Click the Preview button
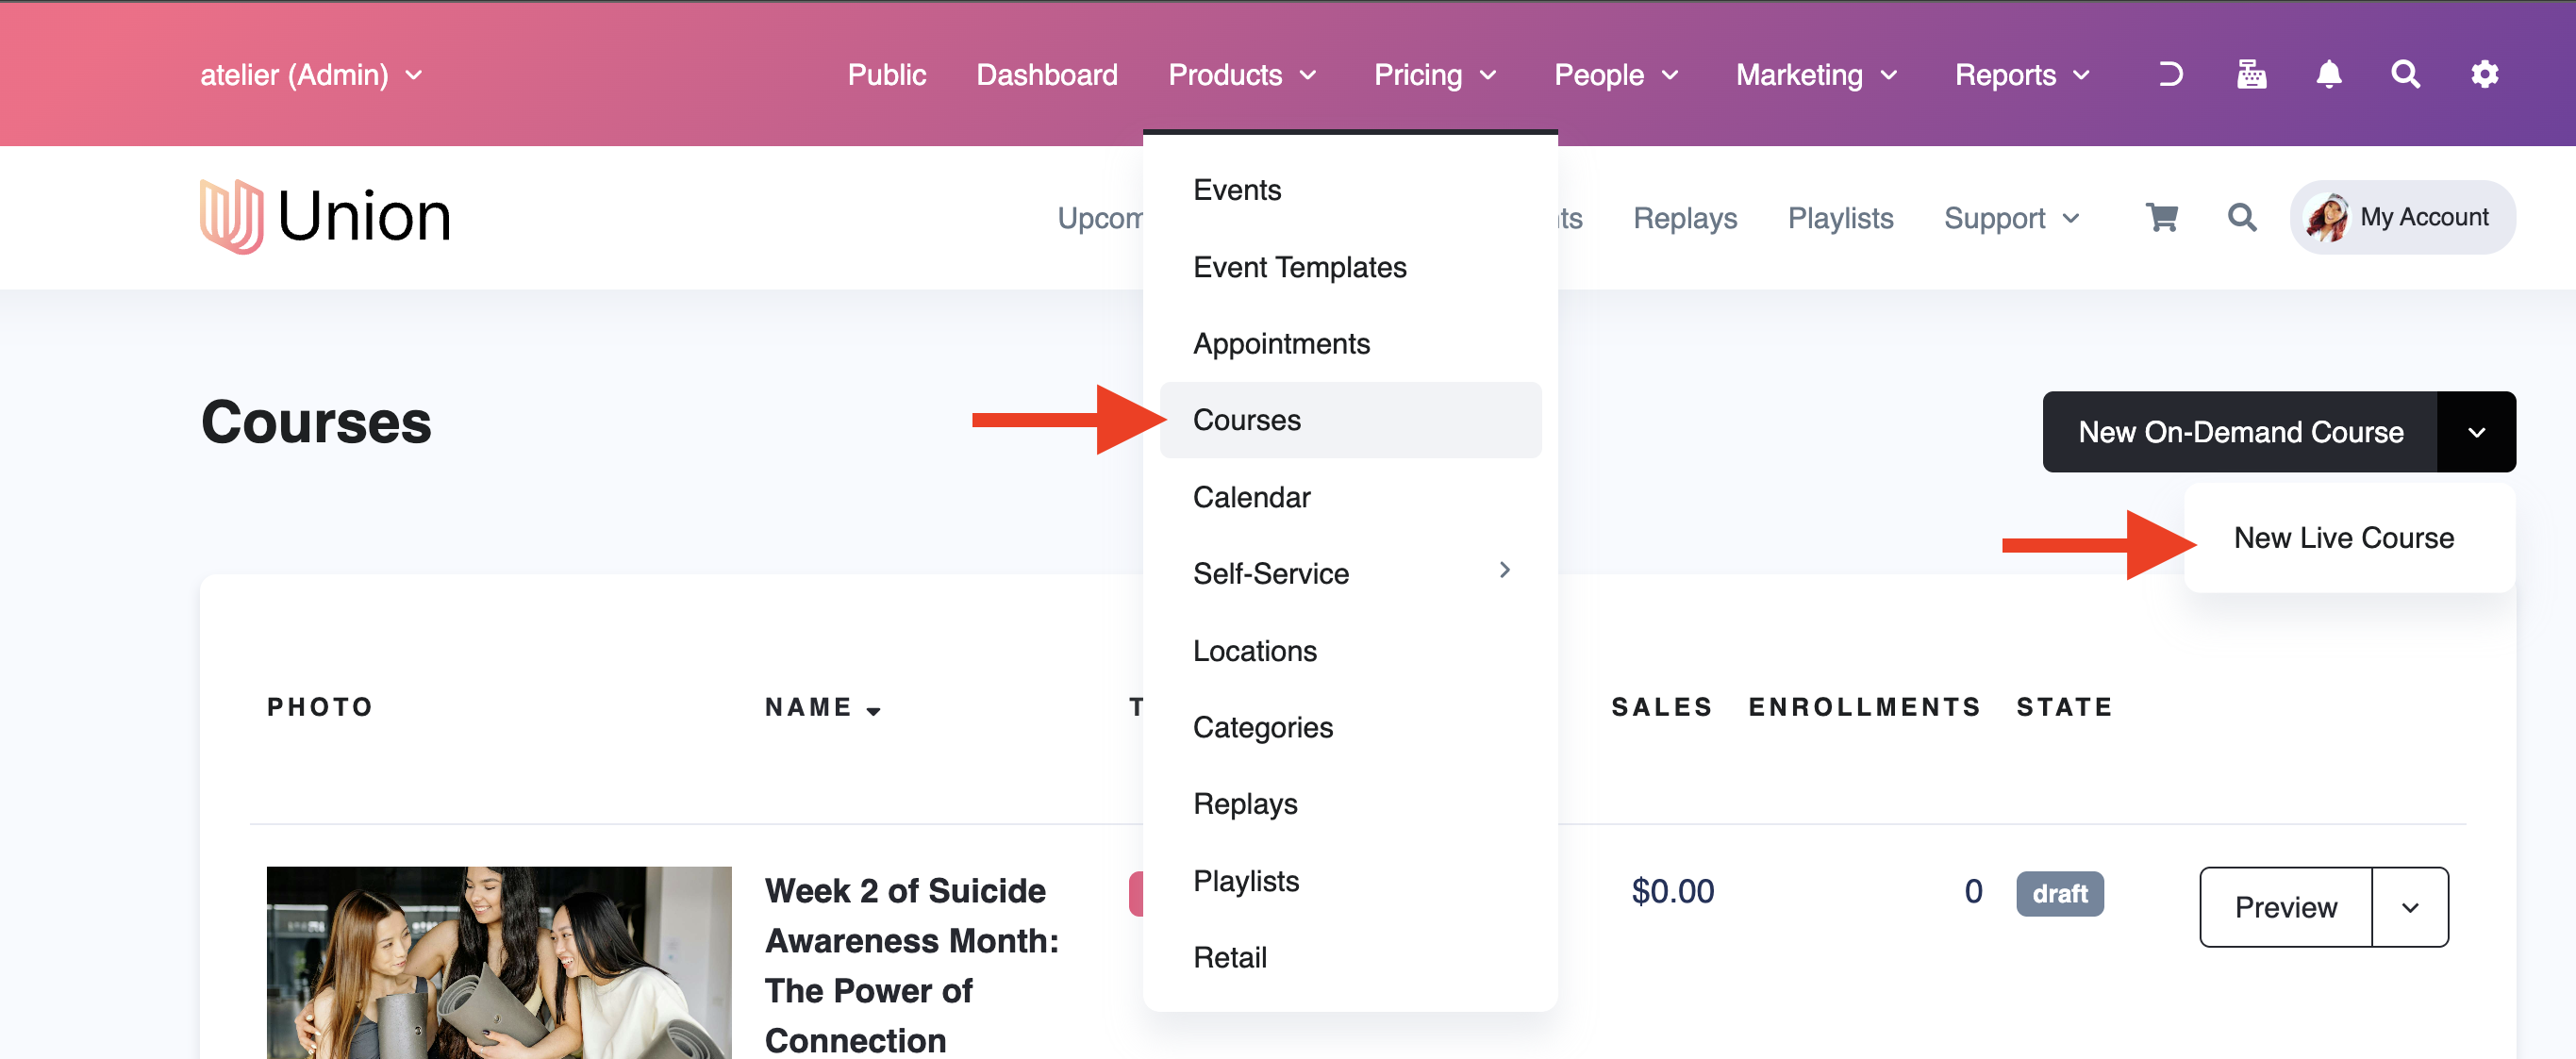The height and width of the screenshot is (1059, 2576). [2286, 907]
